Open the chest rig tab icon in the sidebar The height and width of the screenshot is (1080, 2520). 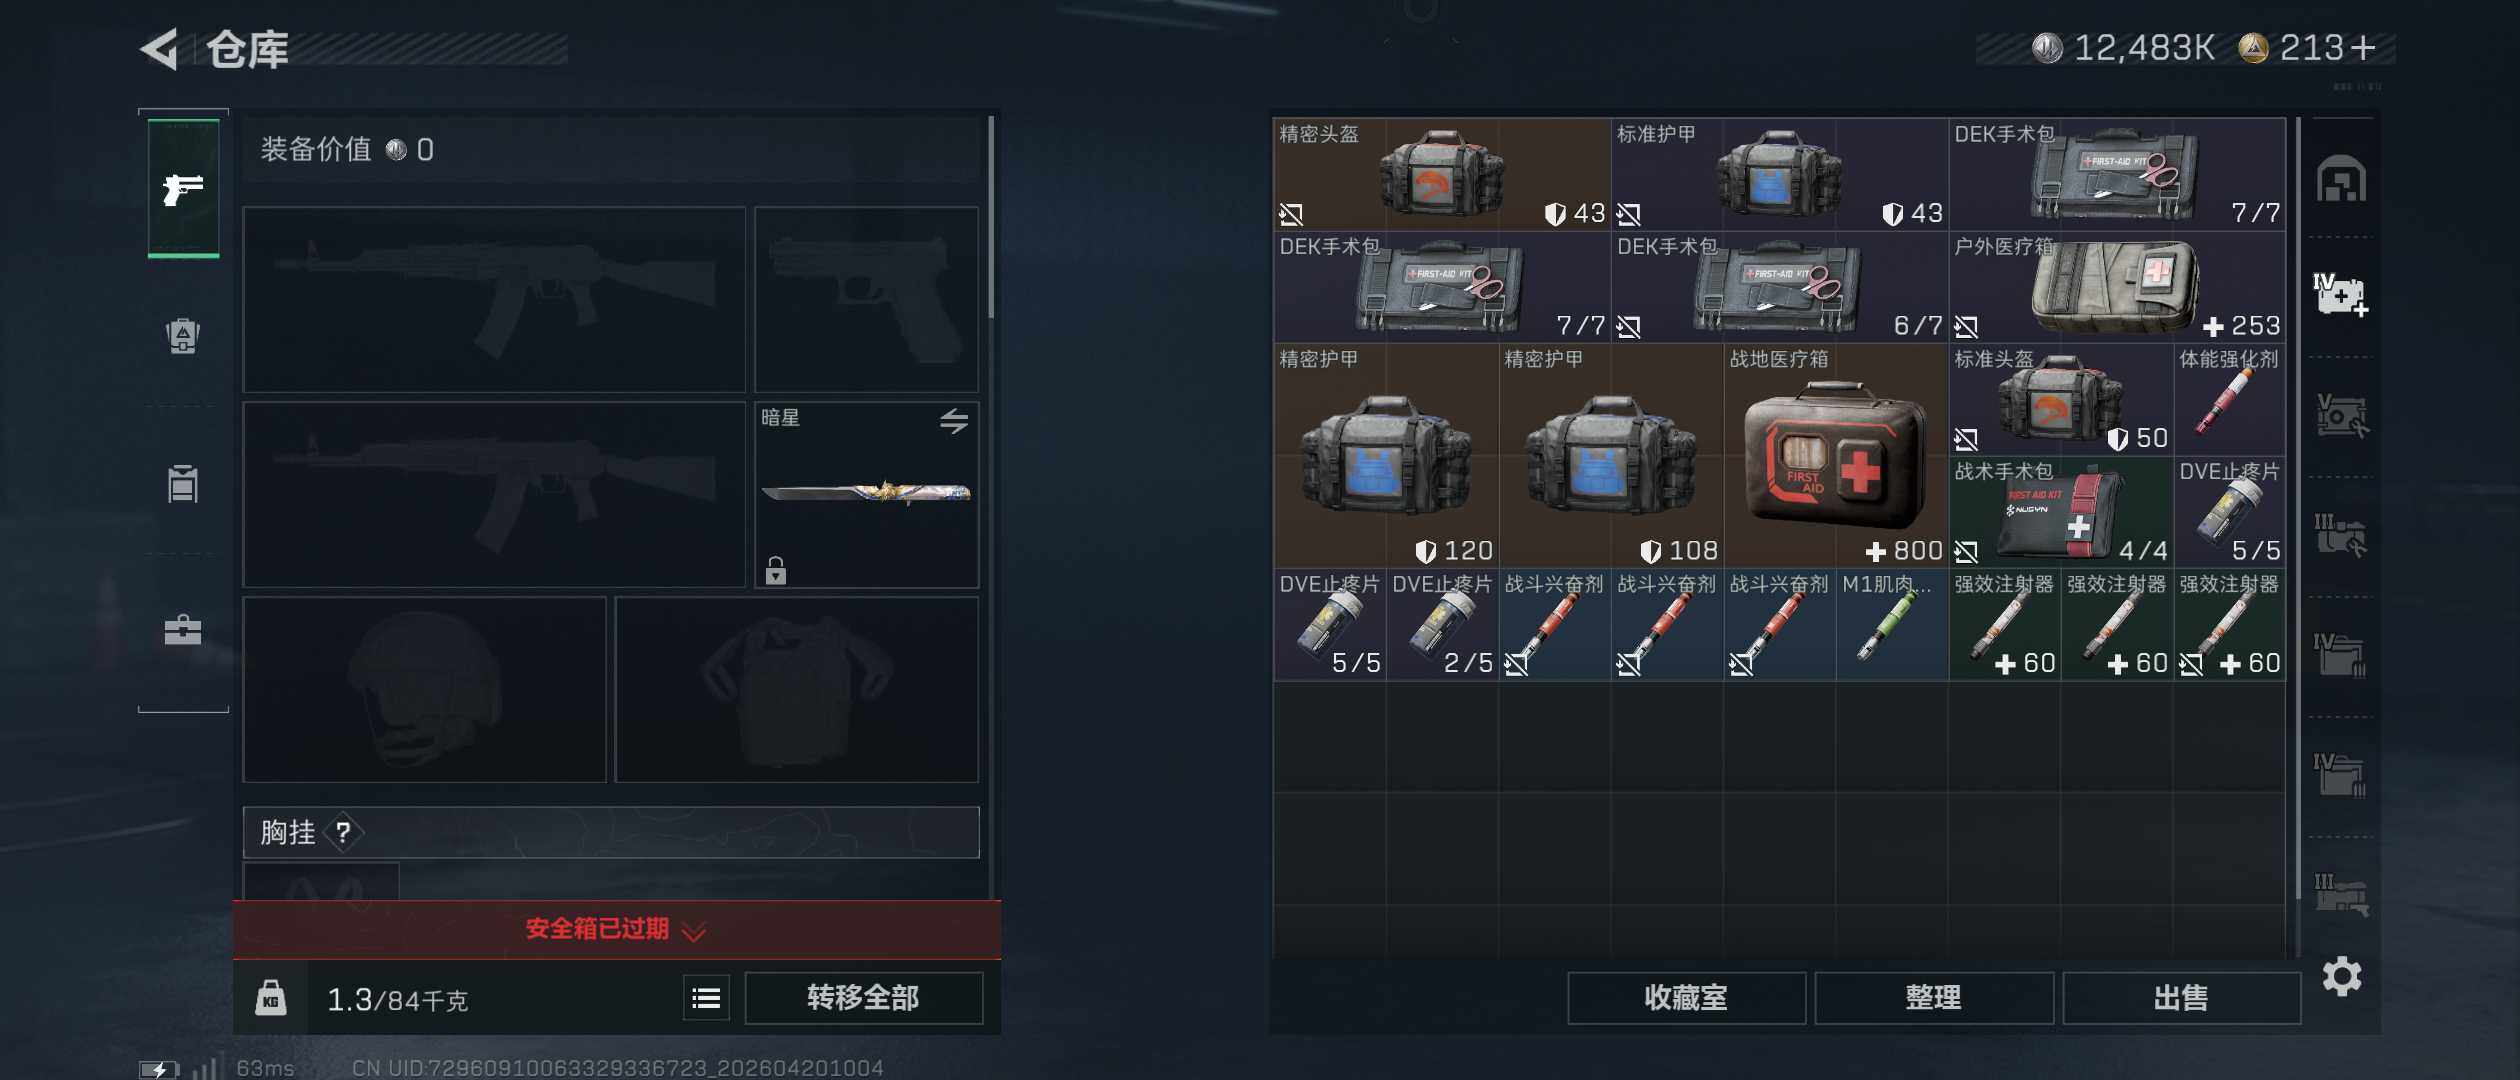[183, 484]
